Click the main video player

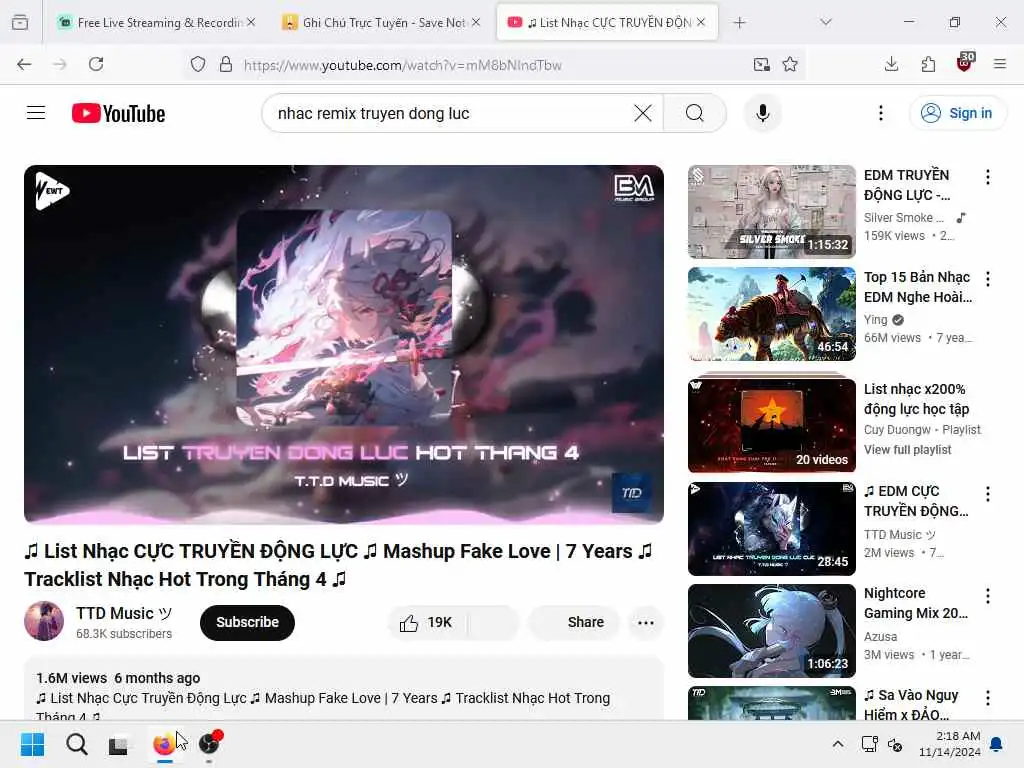tap(344, 344)
